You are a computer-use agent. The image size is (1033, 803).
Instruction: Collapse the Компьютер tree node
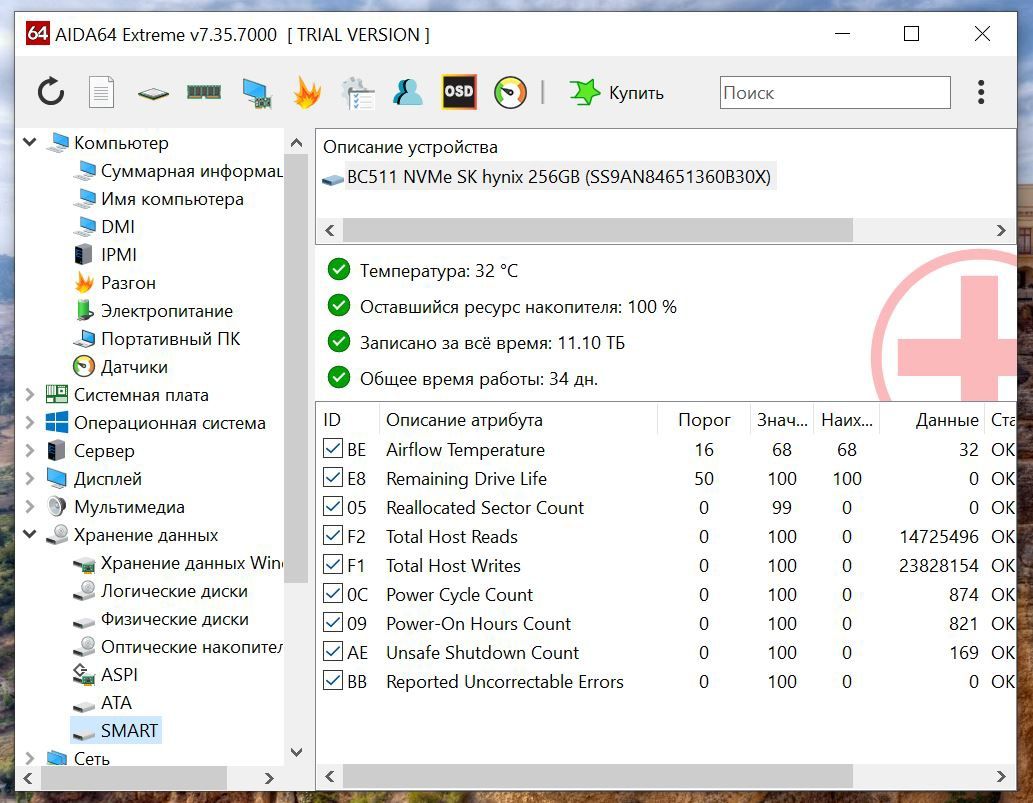30,142
